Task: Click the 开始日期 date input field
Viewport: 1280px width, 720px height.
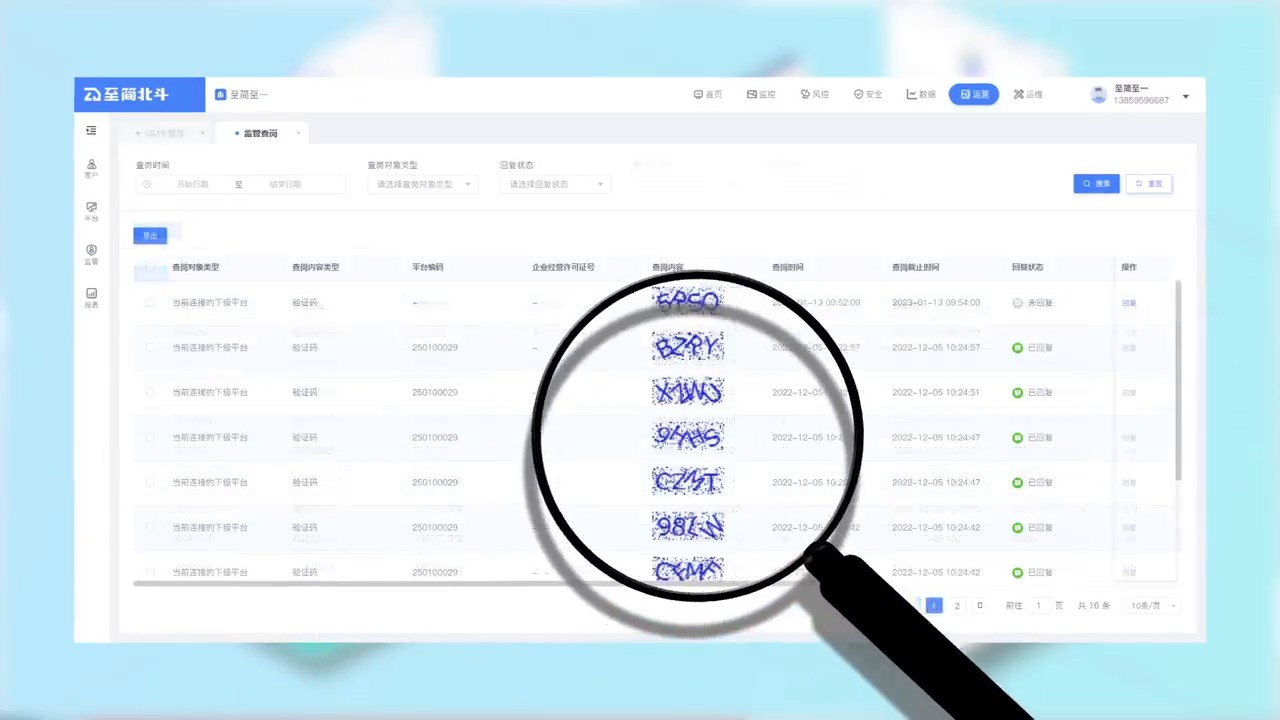Action: point(193,184)
